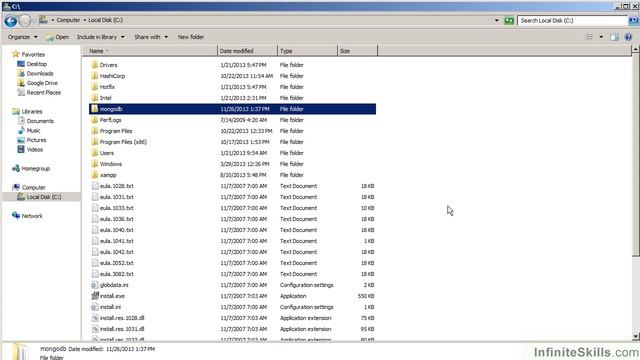Select the eula.3082.txt file name
Image resolution: width=640 pixels, height=360 pixels.
click(x=117, y=273)
